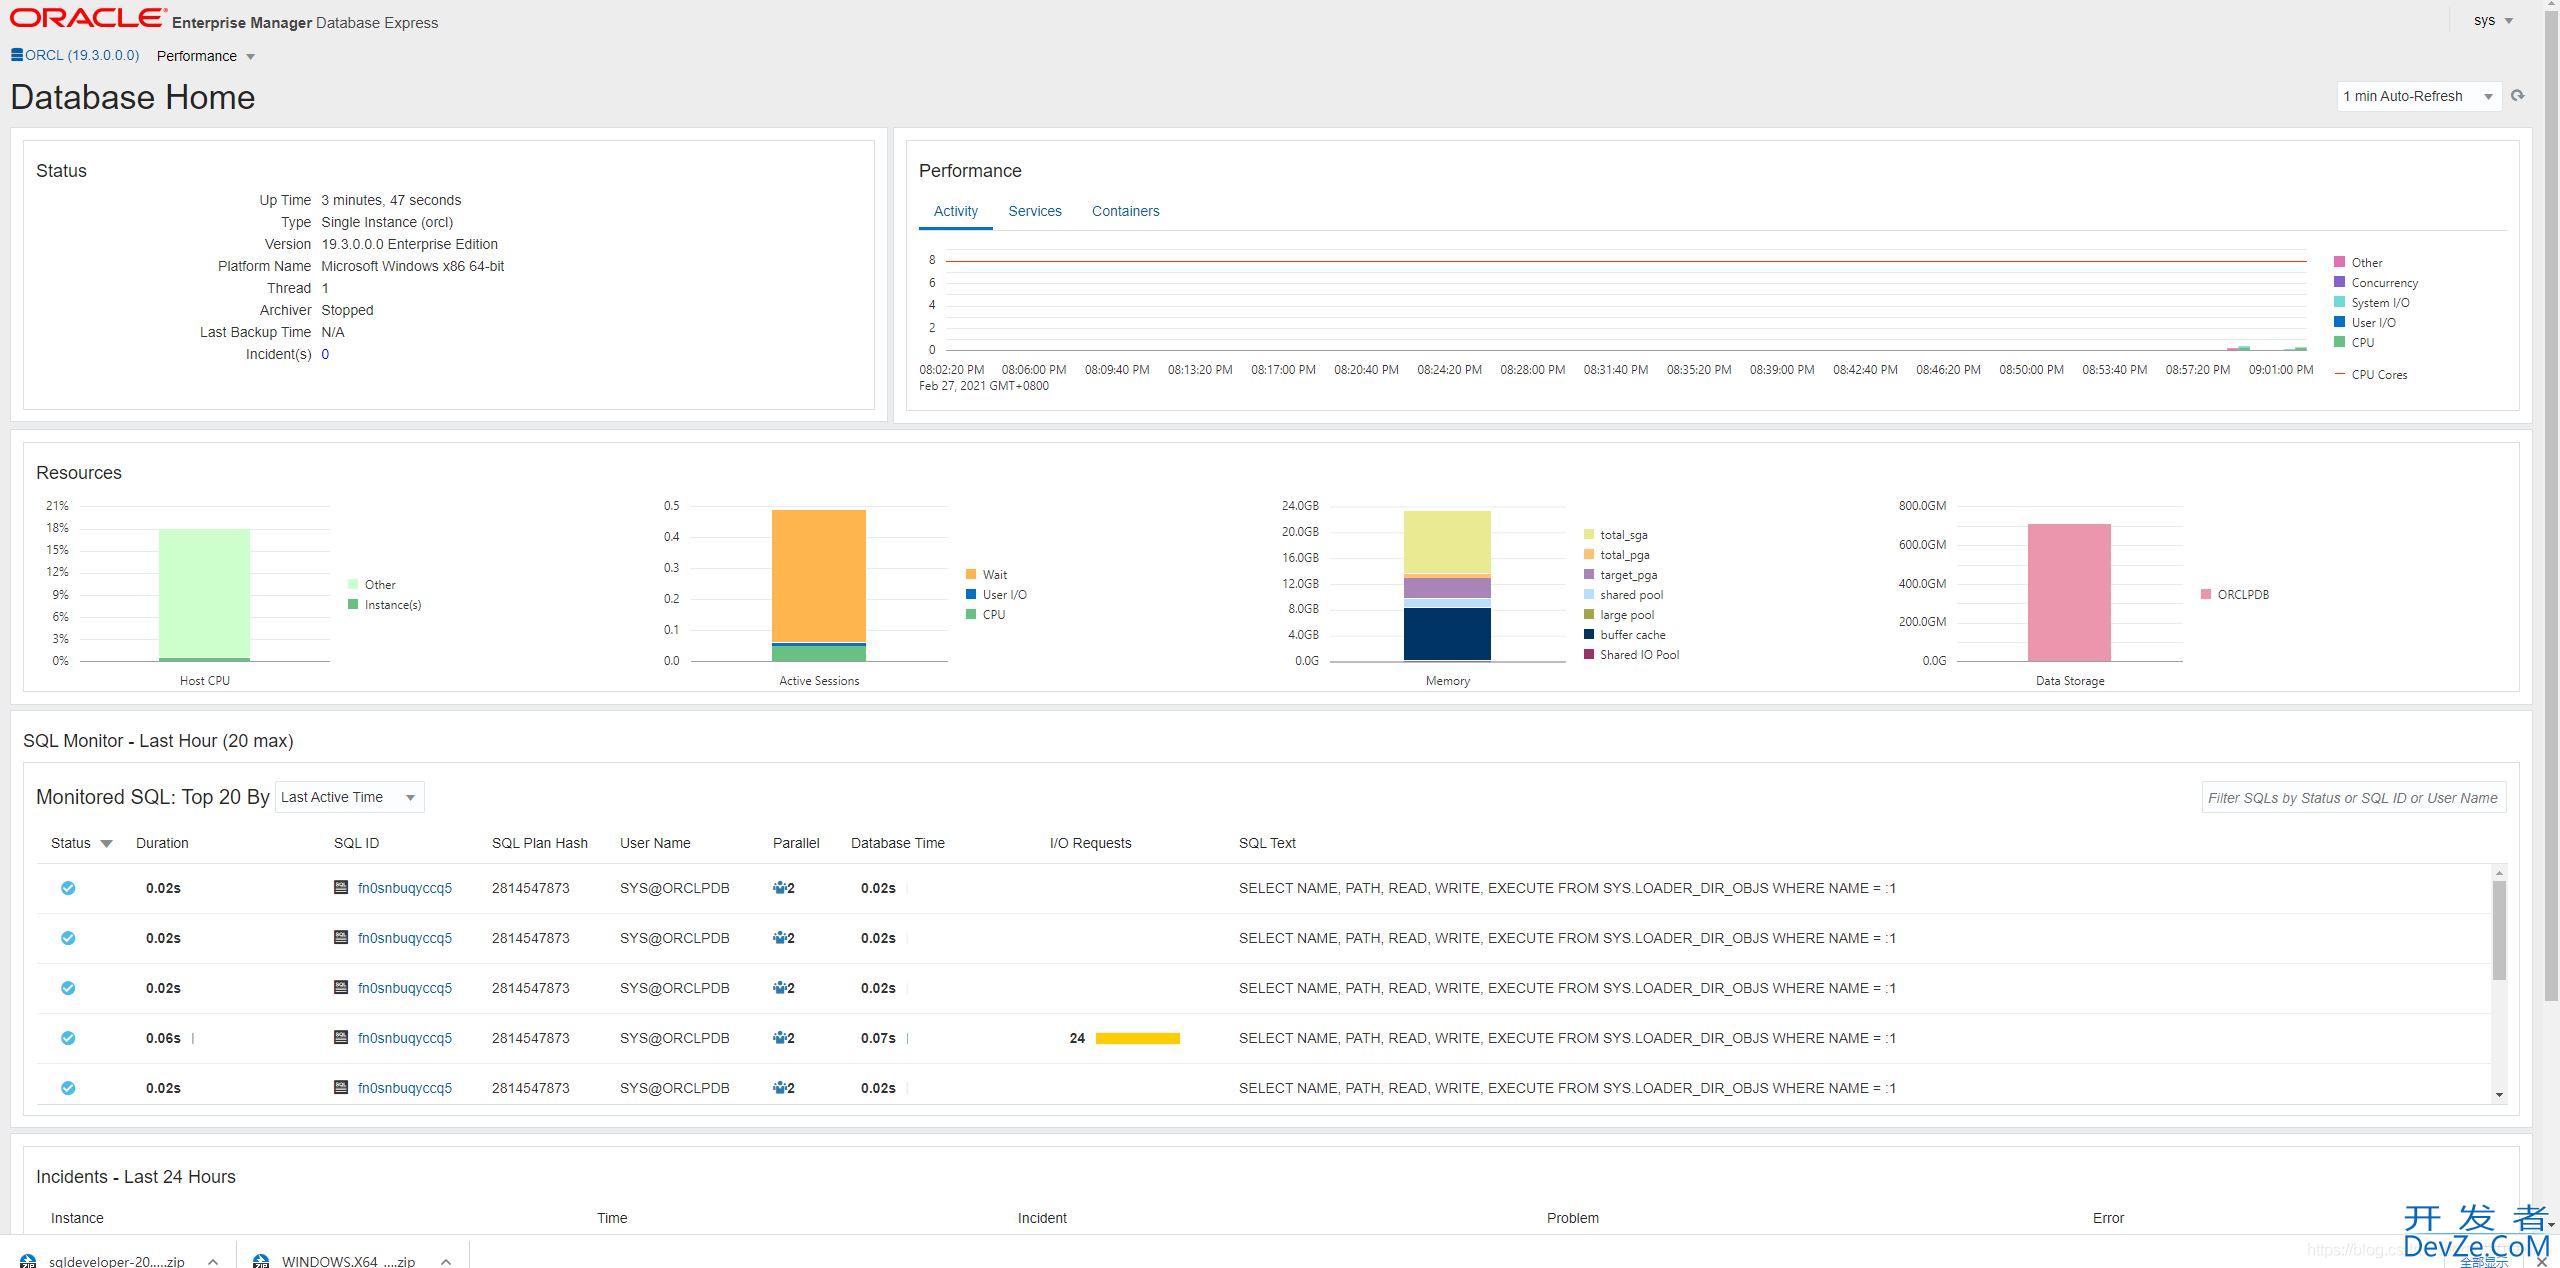Click the SQL Text column header

pos(1267,843)
